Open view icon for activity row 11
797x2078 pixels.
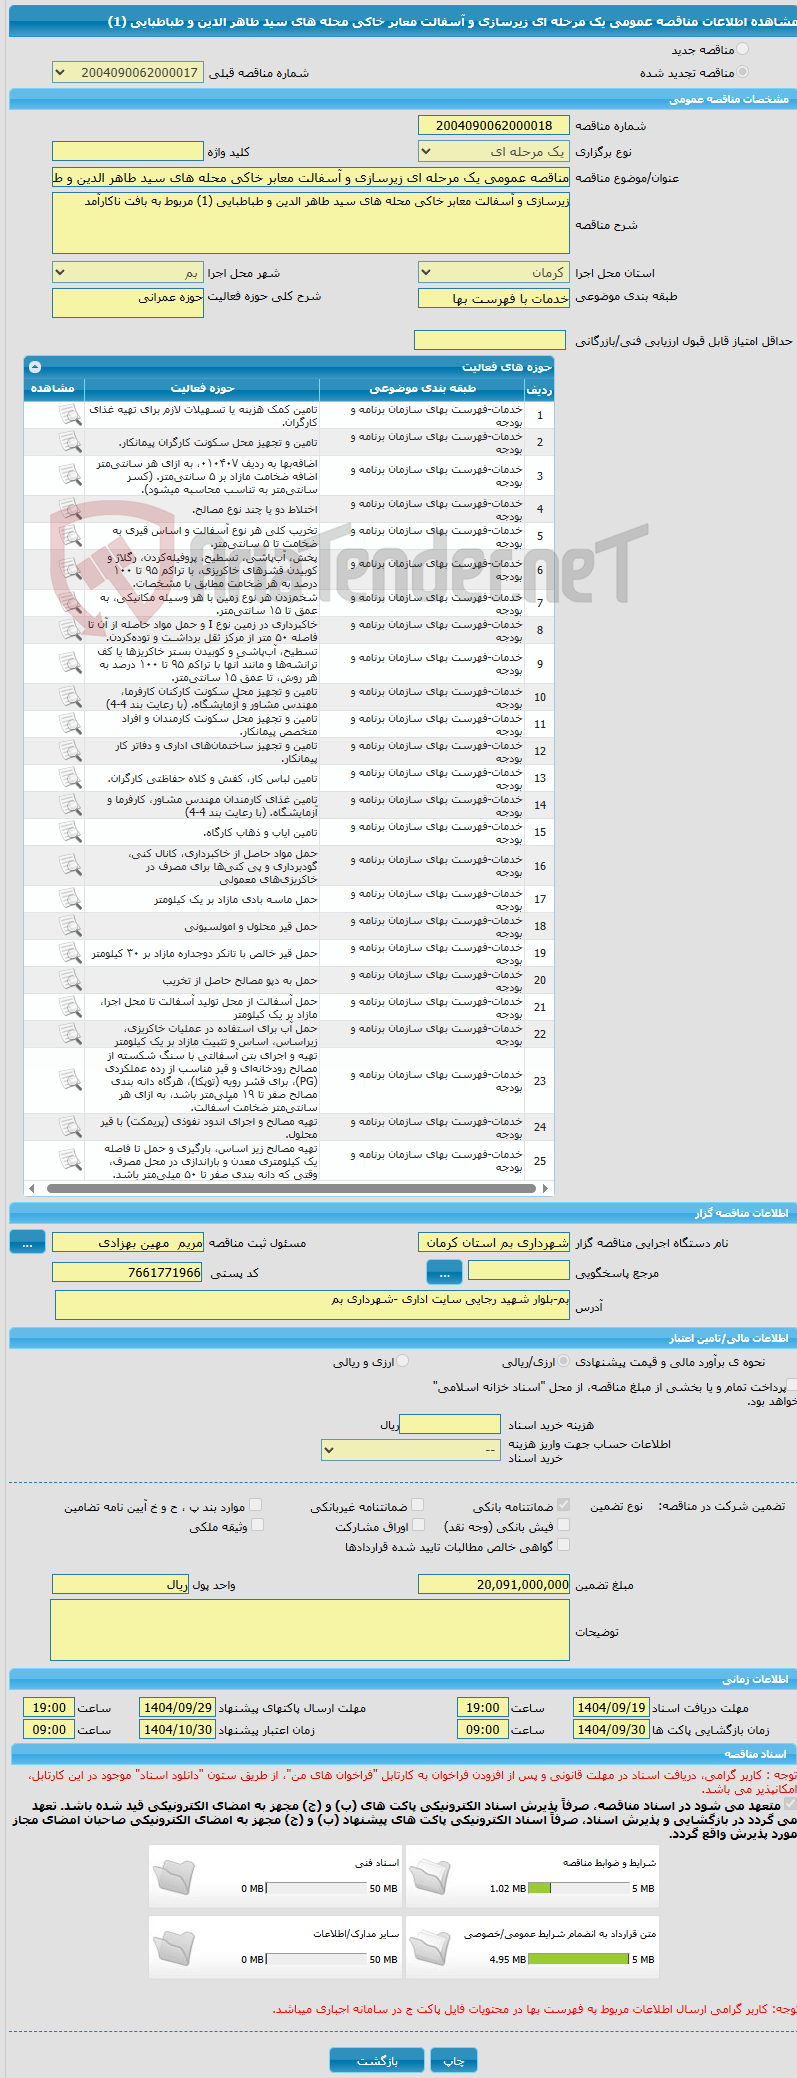pyautogui.click(x=70, y=724)
